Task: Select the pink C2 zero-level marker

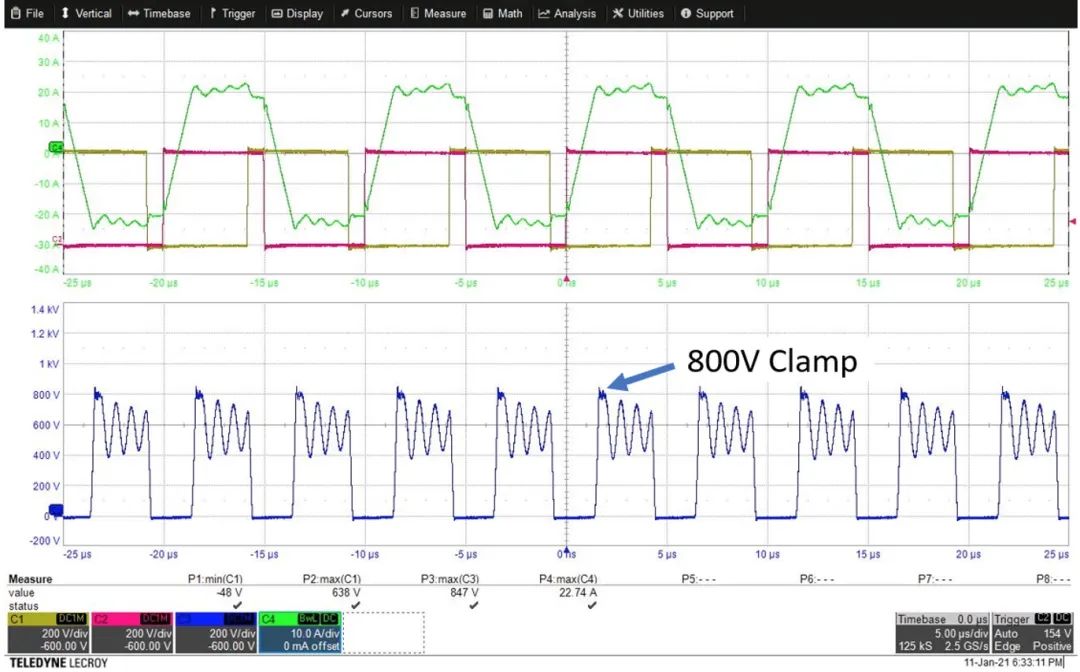Action: point(57,240)
